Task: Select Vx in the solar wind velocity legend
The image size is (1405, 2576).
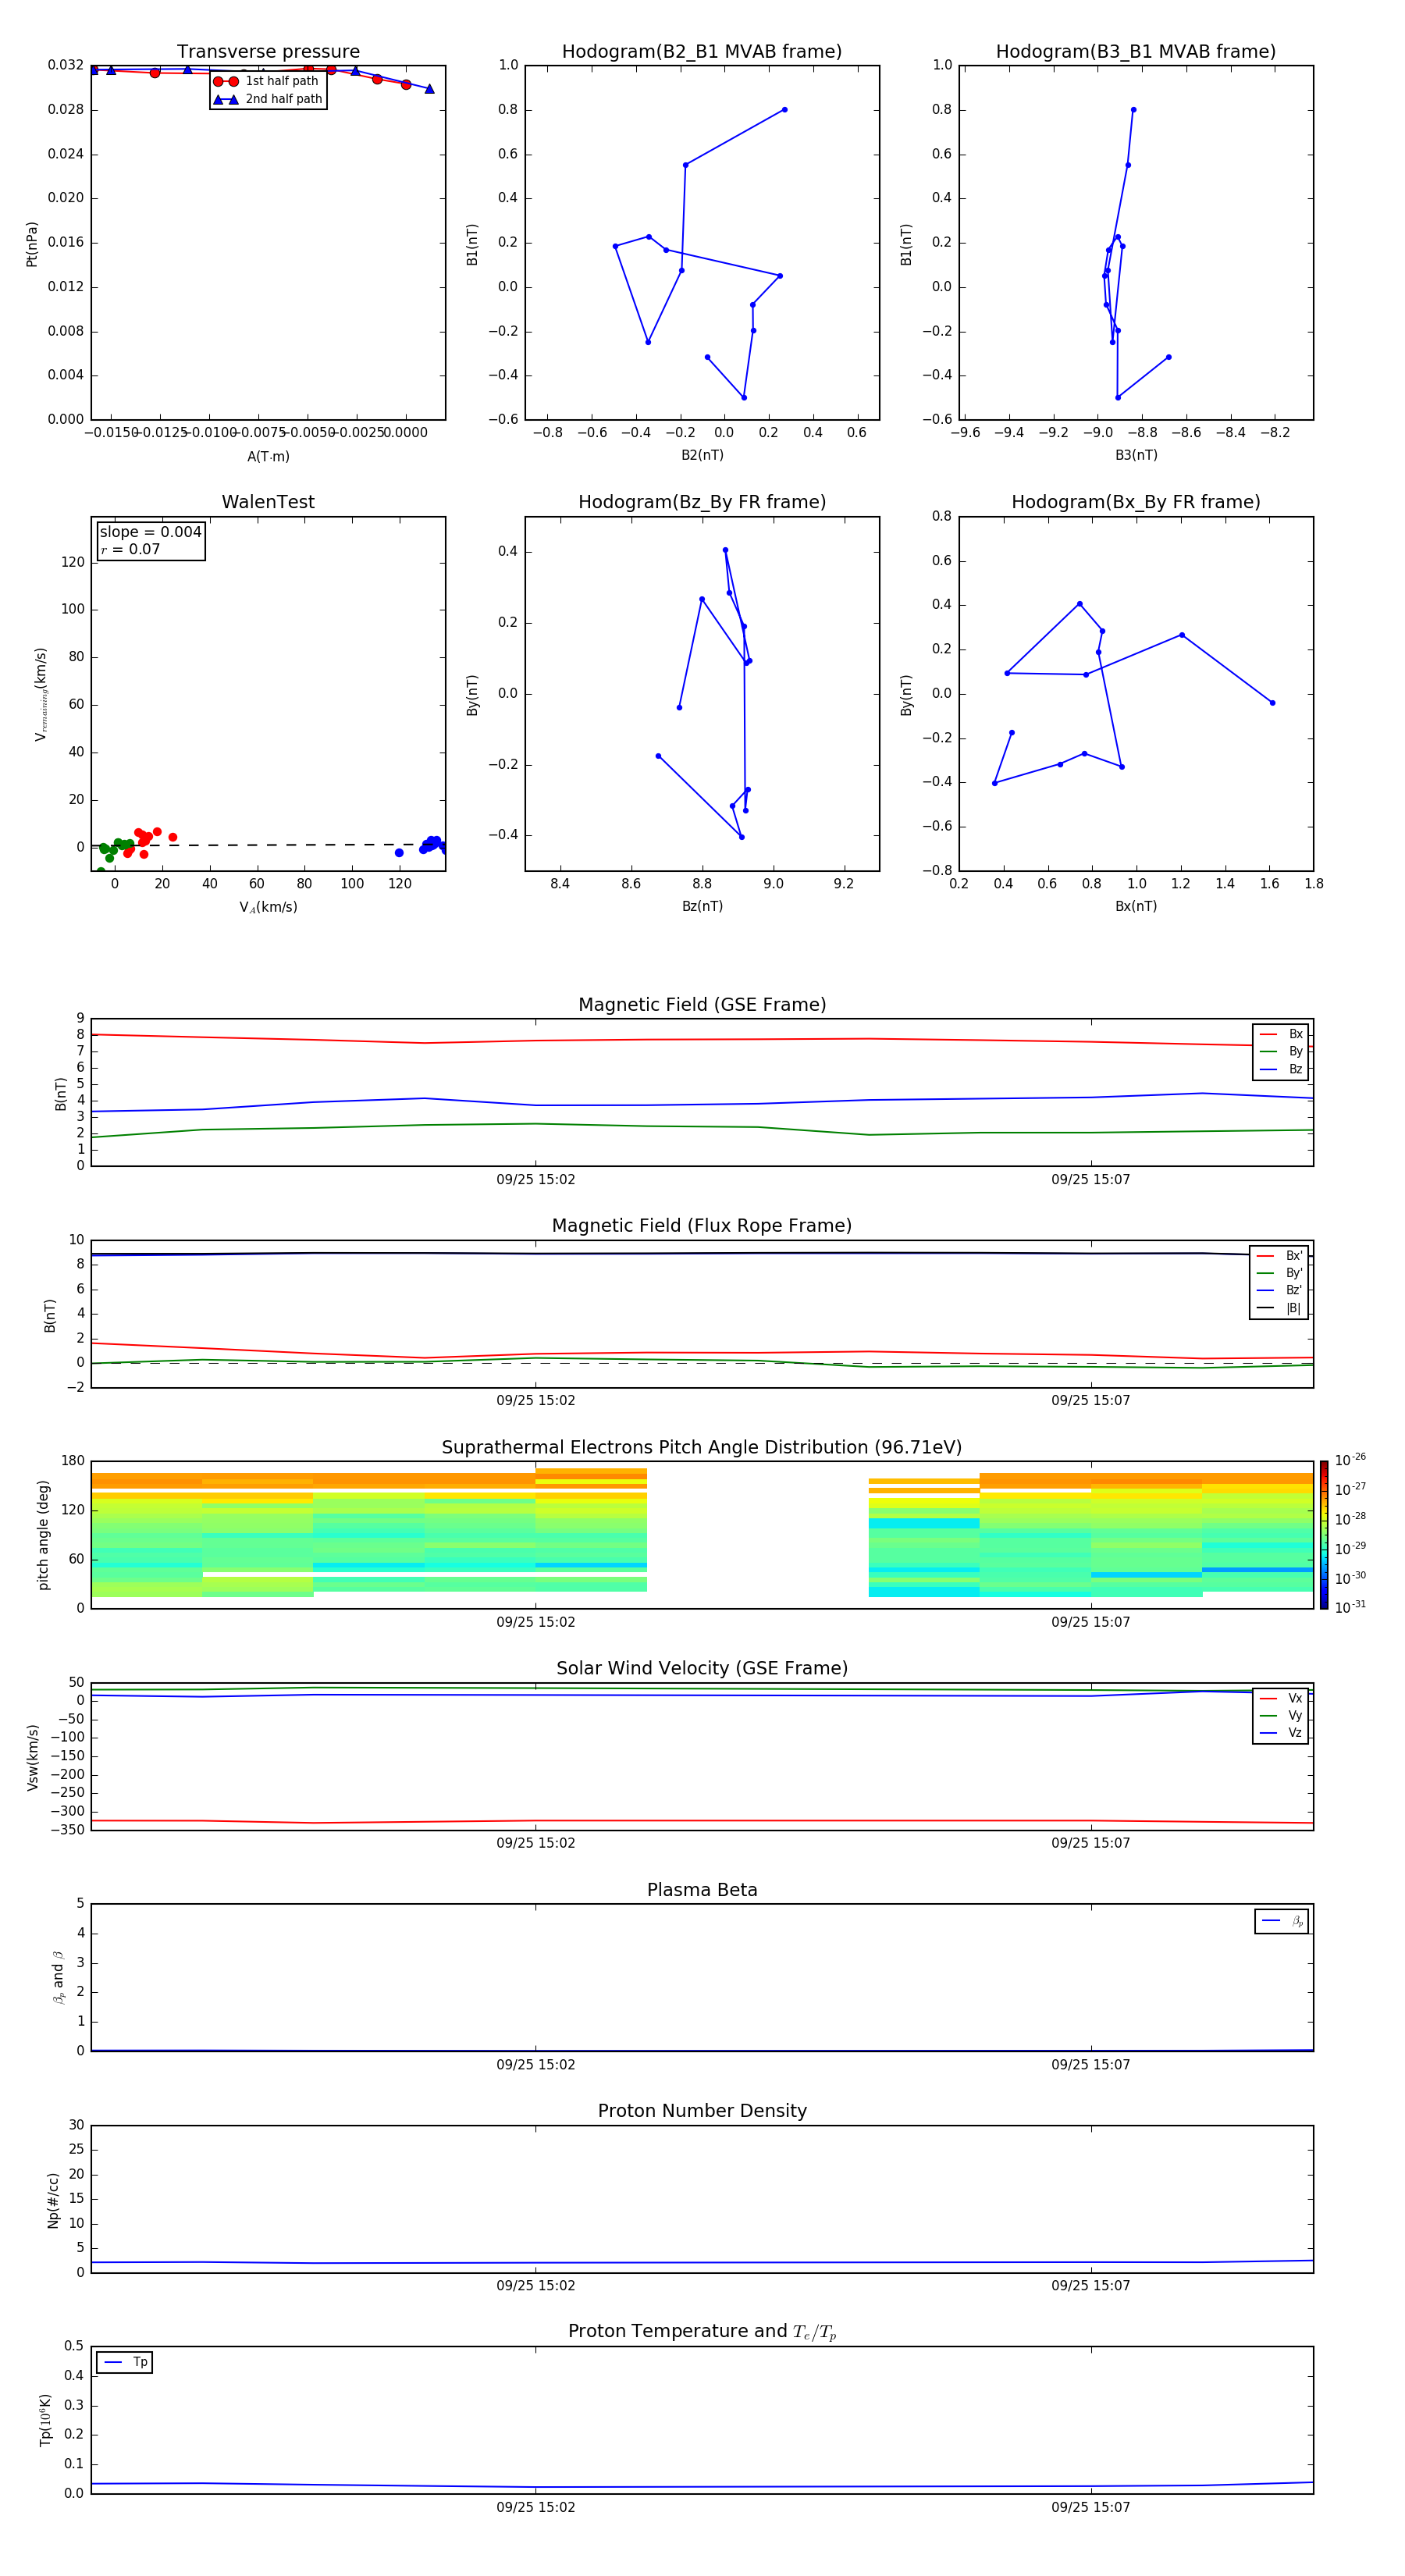Action: [x=1281, y=1698]
